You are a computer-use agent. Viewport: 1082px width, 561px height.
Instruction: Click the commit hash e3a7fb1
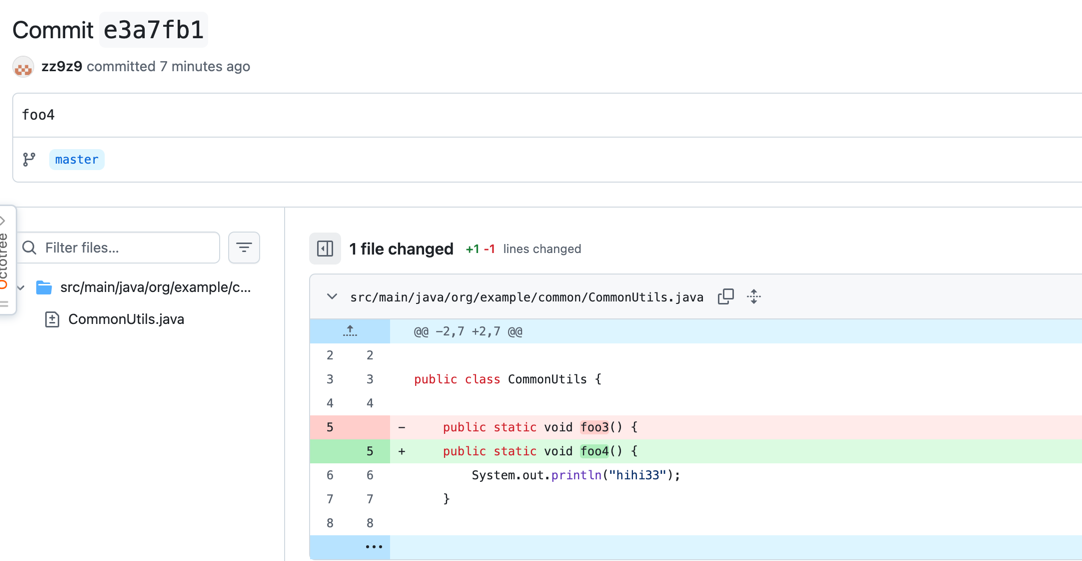153,30
